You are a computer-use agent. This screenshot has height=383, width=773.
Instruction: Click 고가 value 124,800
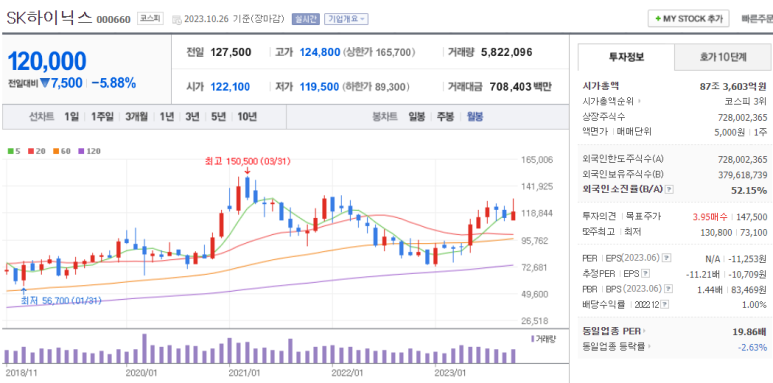coord(319,52)
